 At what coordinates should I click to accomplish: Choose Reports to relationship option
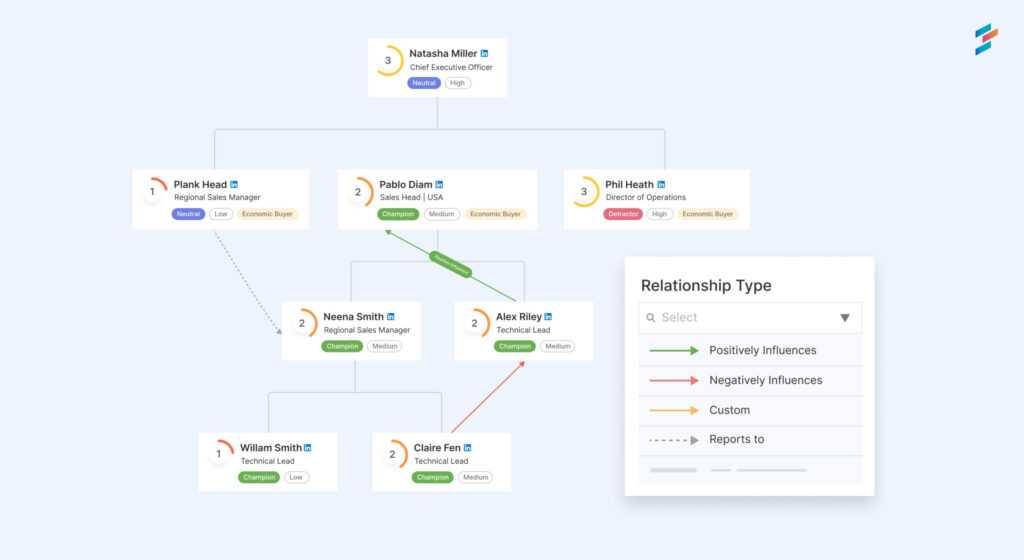pyautogui.click(x=750, y=440)
